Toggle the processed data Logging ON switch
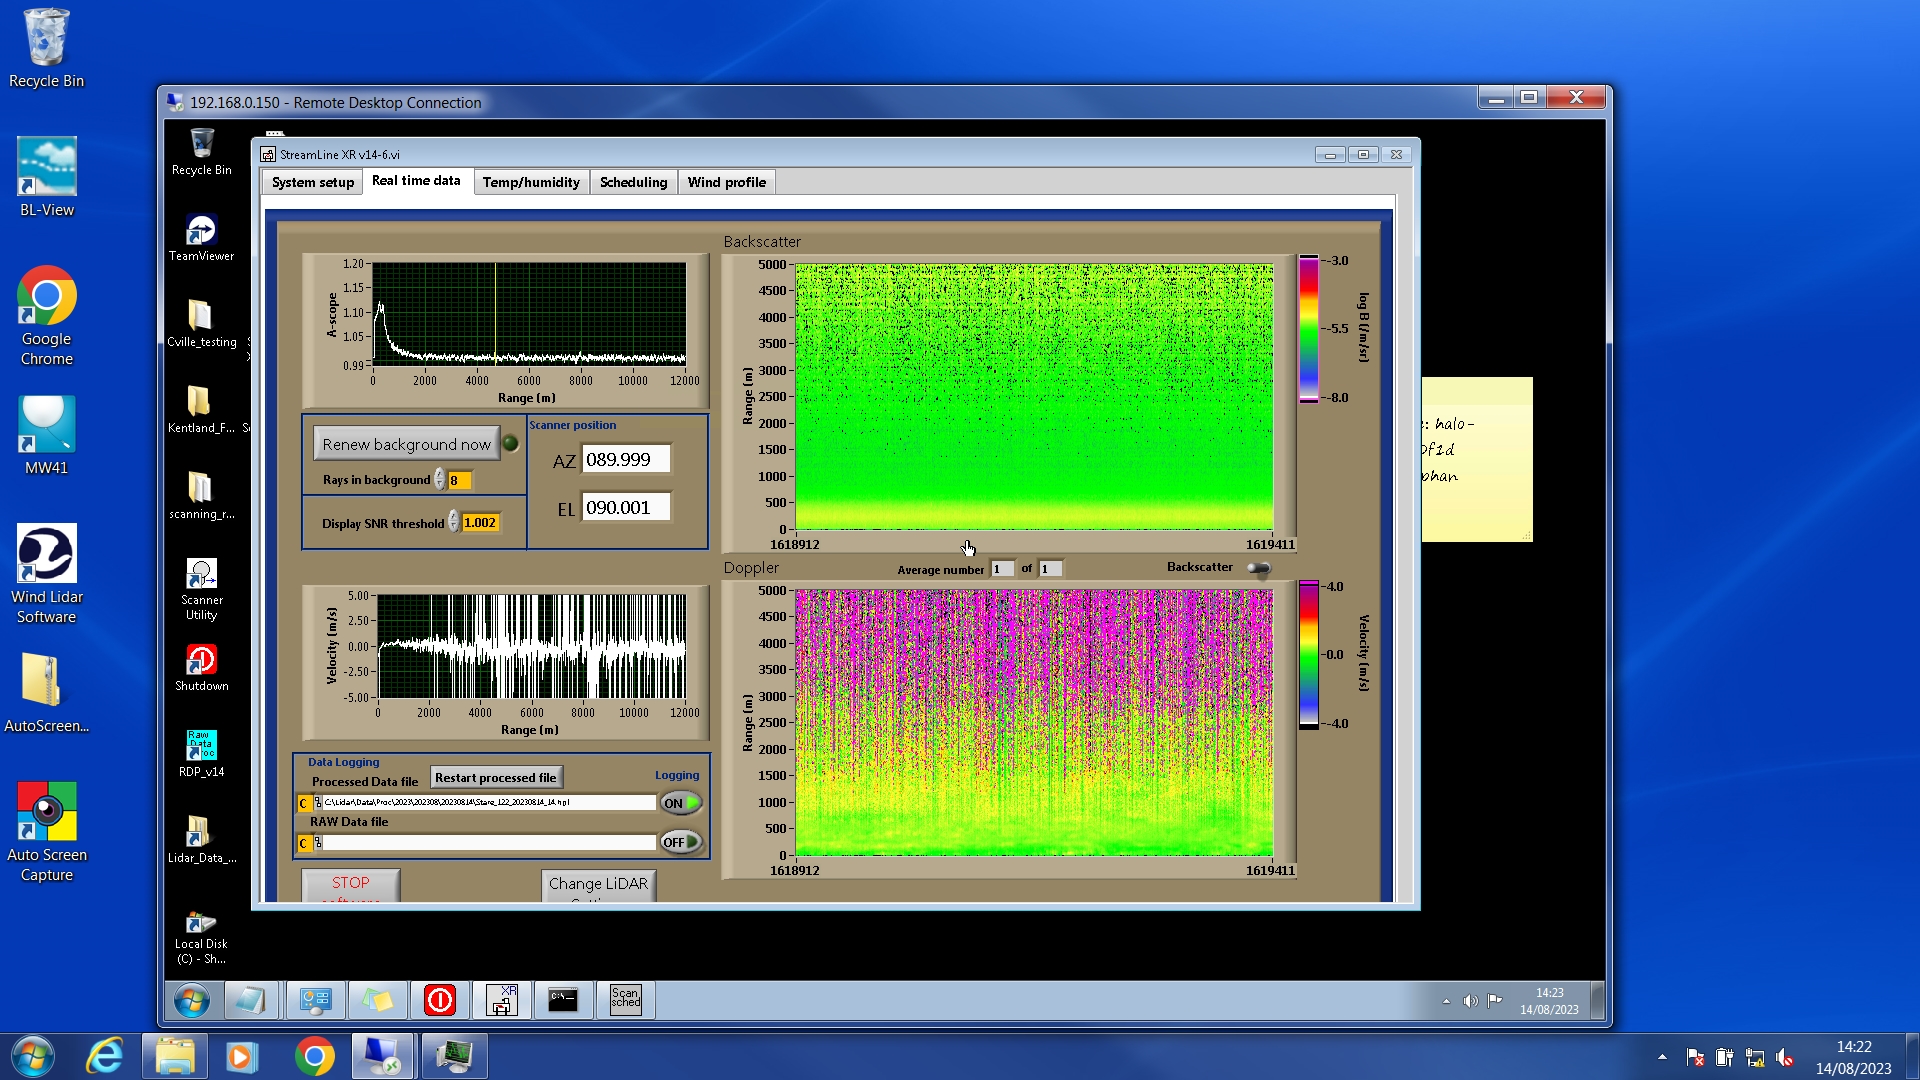The height and width of the screenshot is (1080, 1920). click(x=681, y=803)
